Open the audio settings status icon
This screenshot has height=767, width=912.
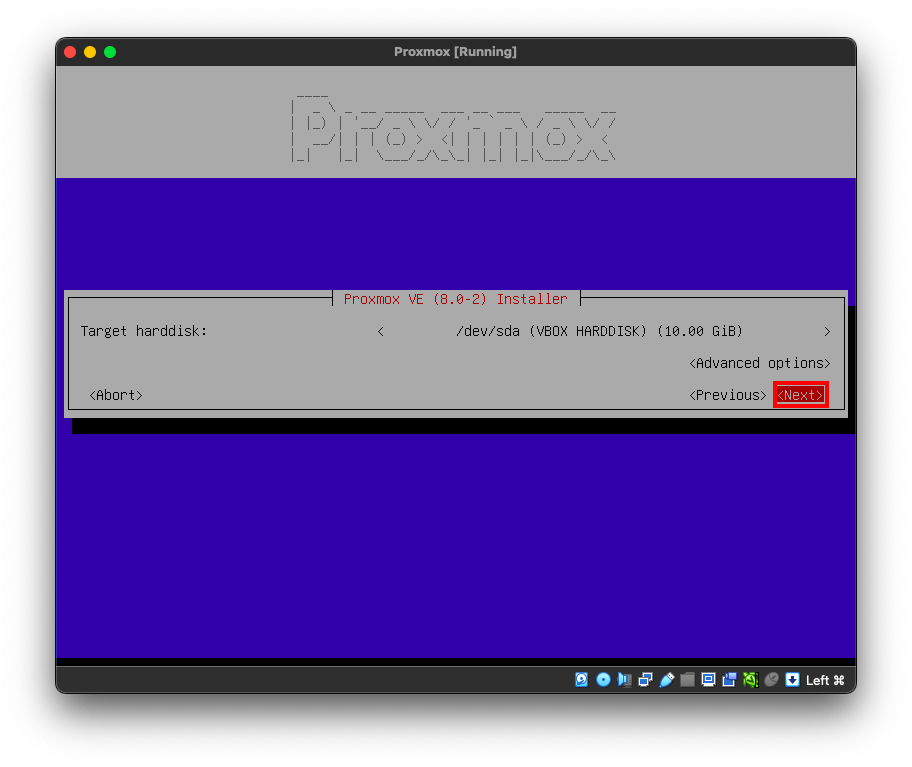[x=624, y=680]
